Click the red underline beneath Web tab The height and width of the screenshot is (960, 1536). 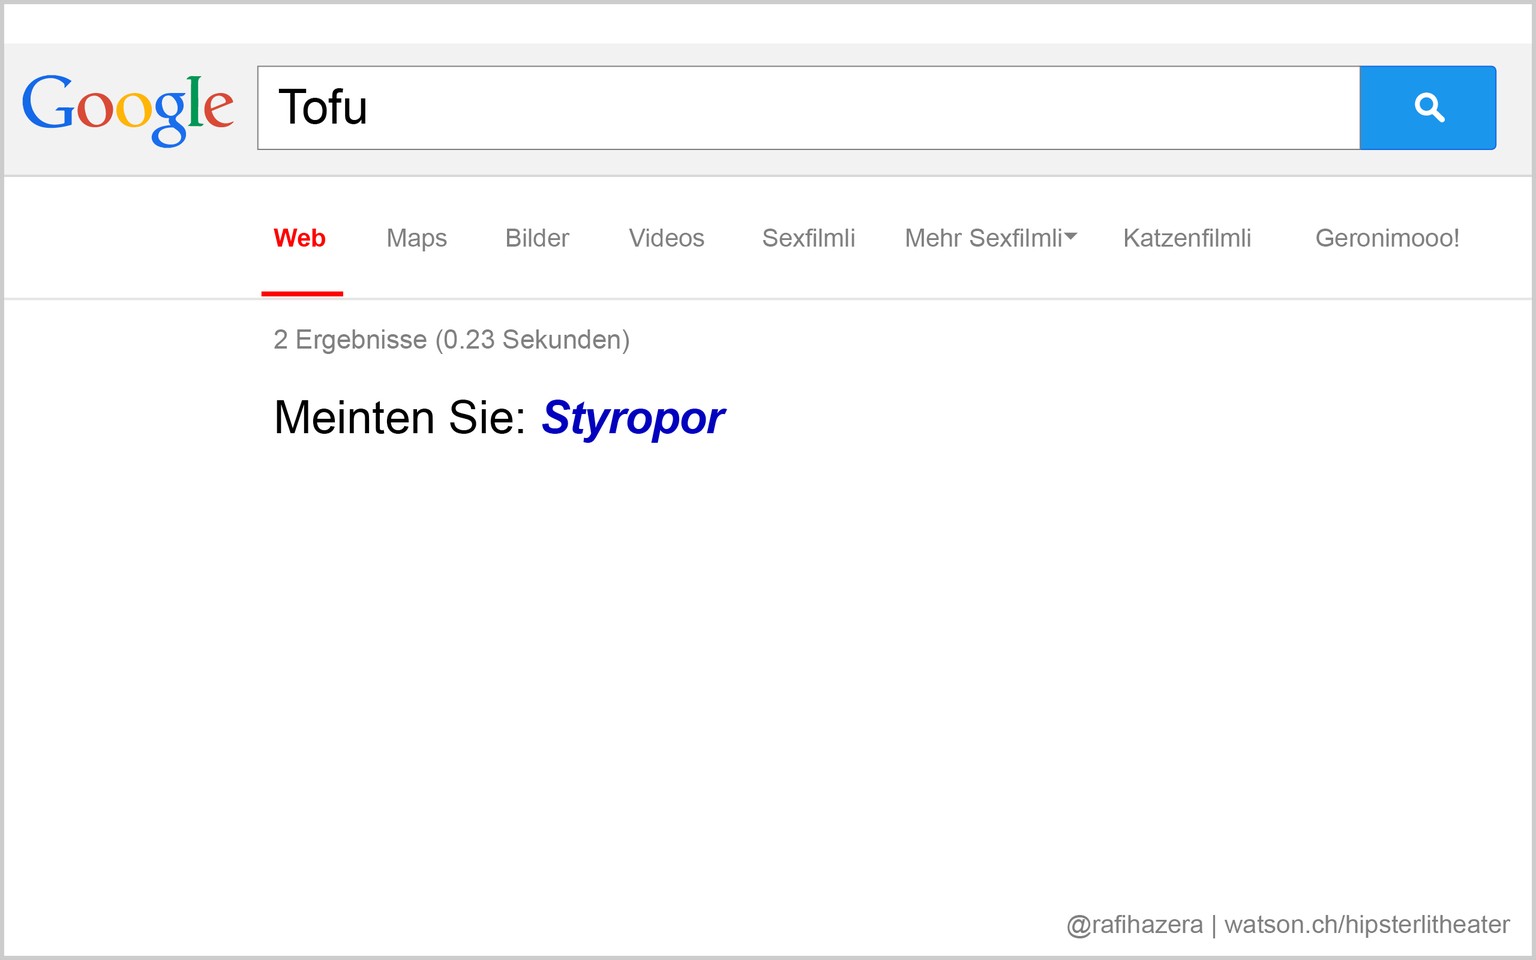point(302,293)
